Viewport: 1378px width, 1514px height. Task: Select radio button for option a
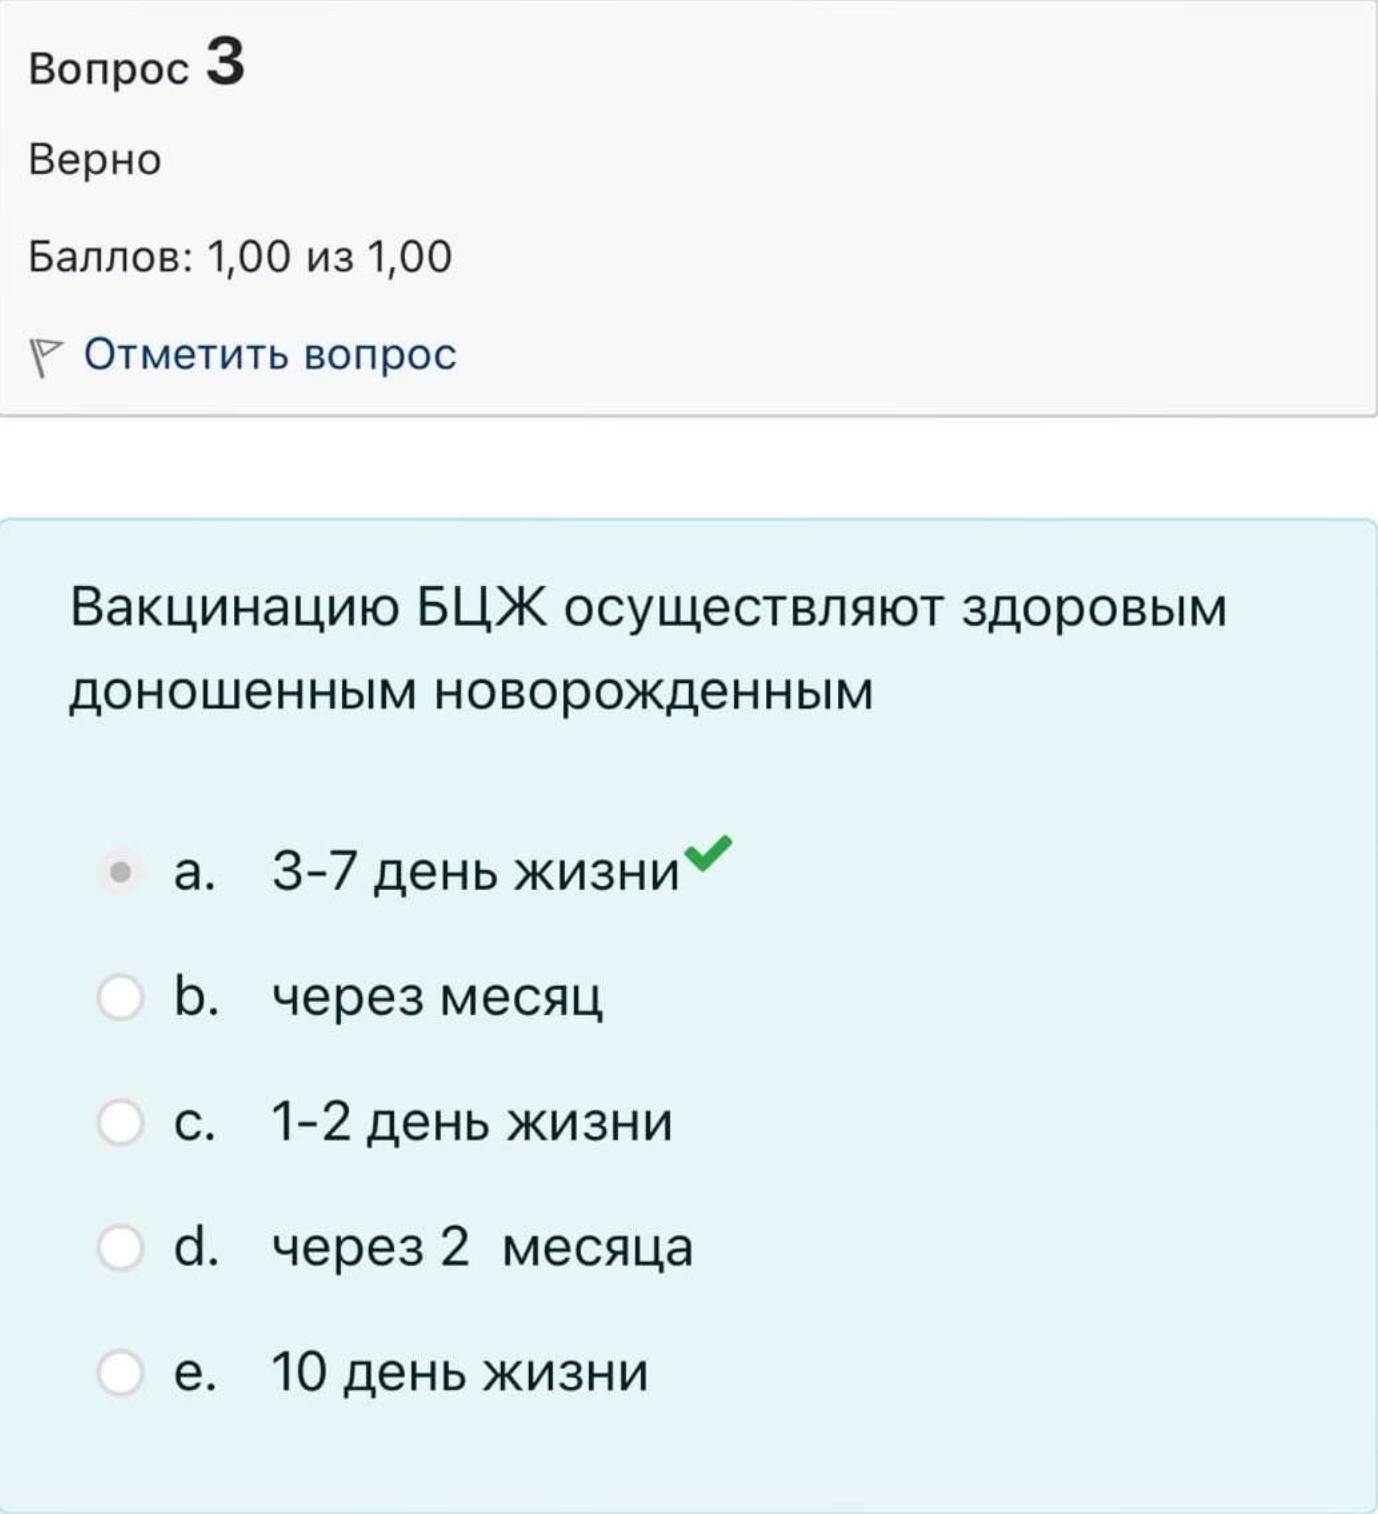(x=120, y=872)
